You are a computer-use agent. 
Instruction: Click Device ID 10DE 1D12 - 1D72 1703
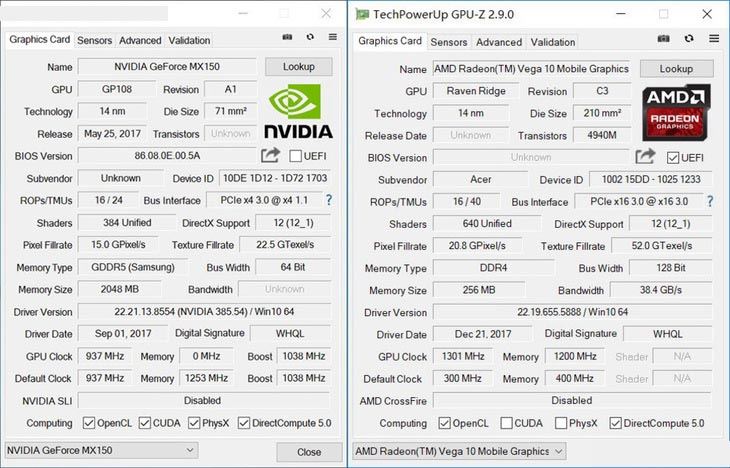pos(275,178)
